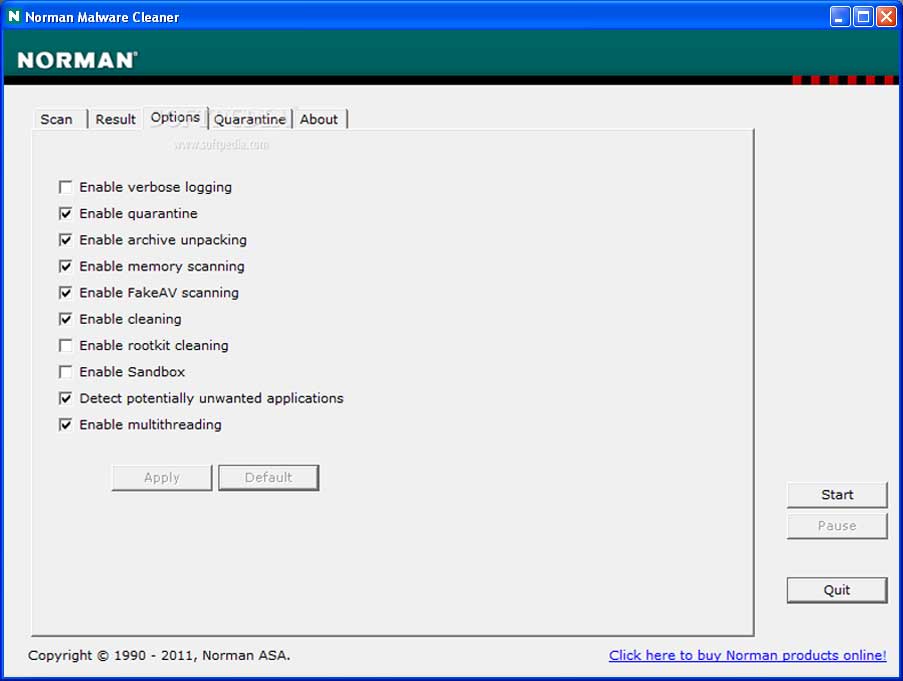Toggle Detect potentially unwanted applications
The width and height of the screenshot is (903, 681).
[66, 398]
